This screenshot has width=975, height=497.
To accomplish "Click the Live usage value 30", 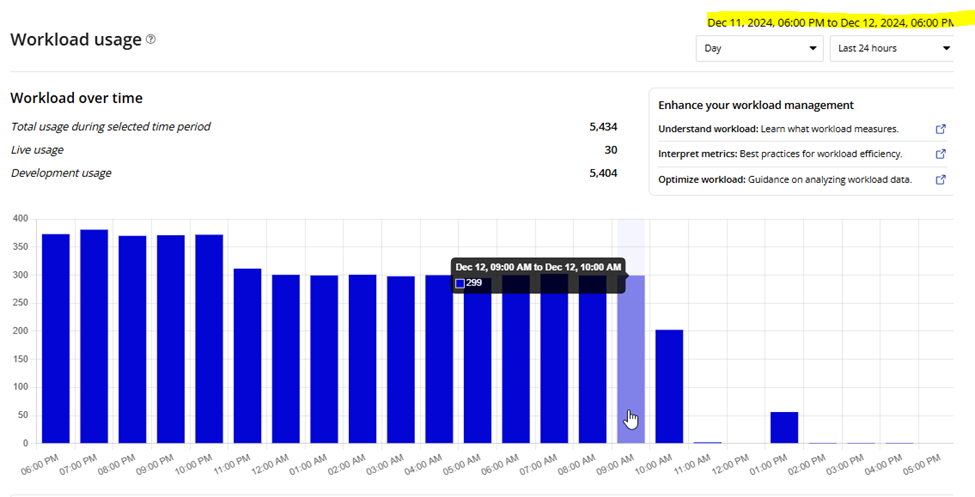I will [611, 150].
